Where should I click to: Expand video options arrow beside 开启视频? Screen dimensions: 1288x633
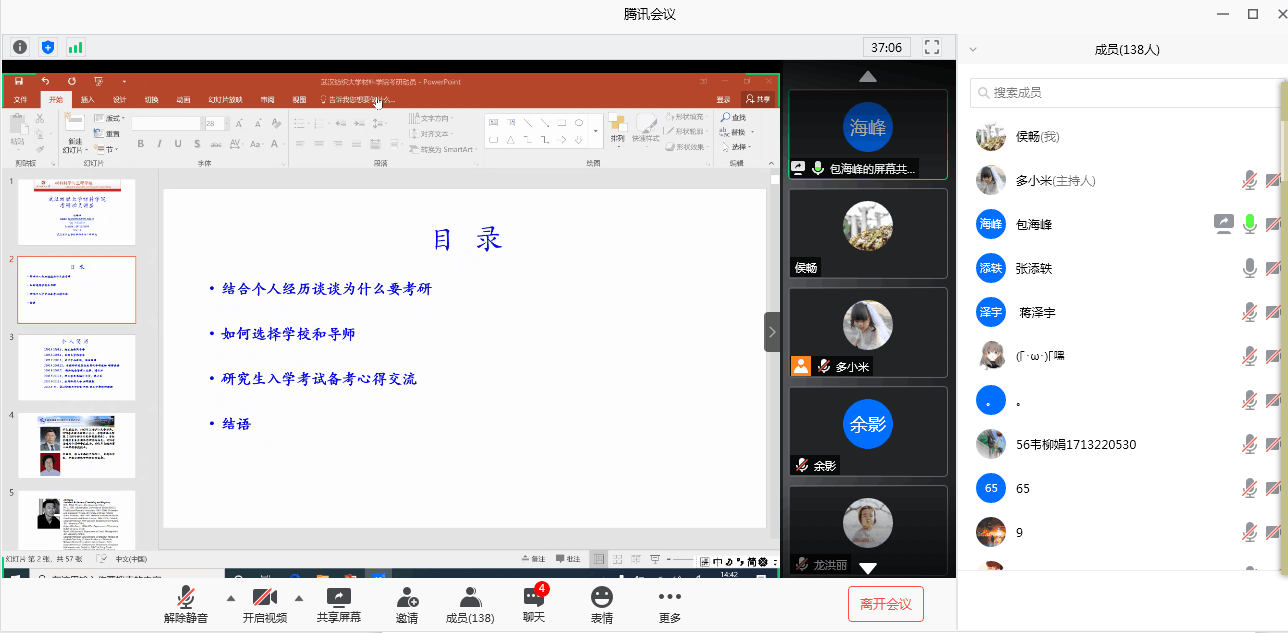(298, 598)
